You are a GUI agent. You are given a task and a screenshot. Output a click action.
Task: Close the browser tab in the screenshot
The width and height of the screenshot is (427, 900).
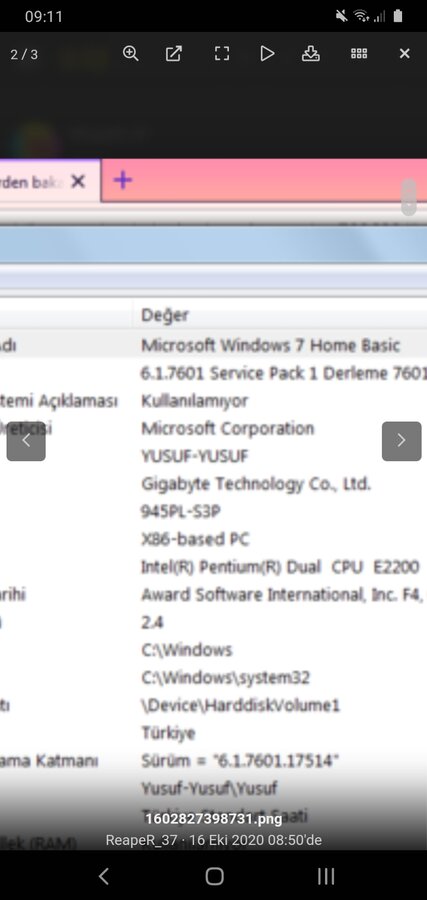[x=78, y=181]
